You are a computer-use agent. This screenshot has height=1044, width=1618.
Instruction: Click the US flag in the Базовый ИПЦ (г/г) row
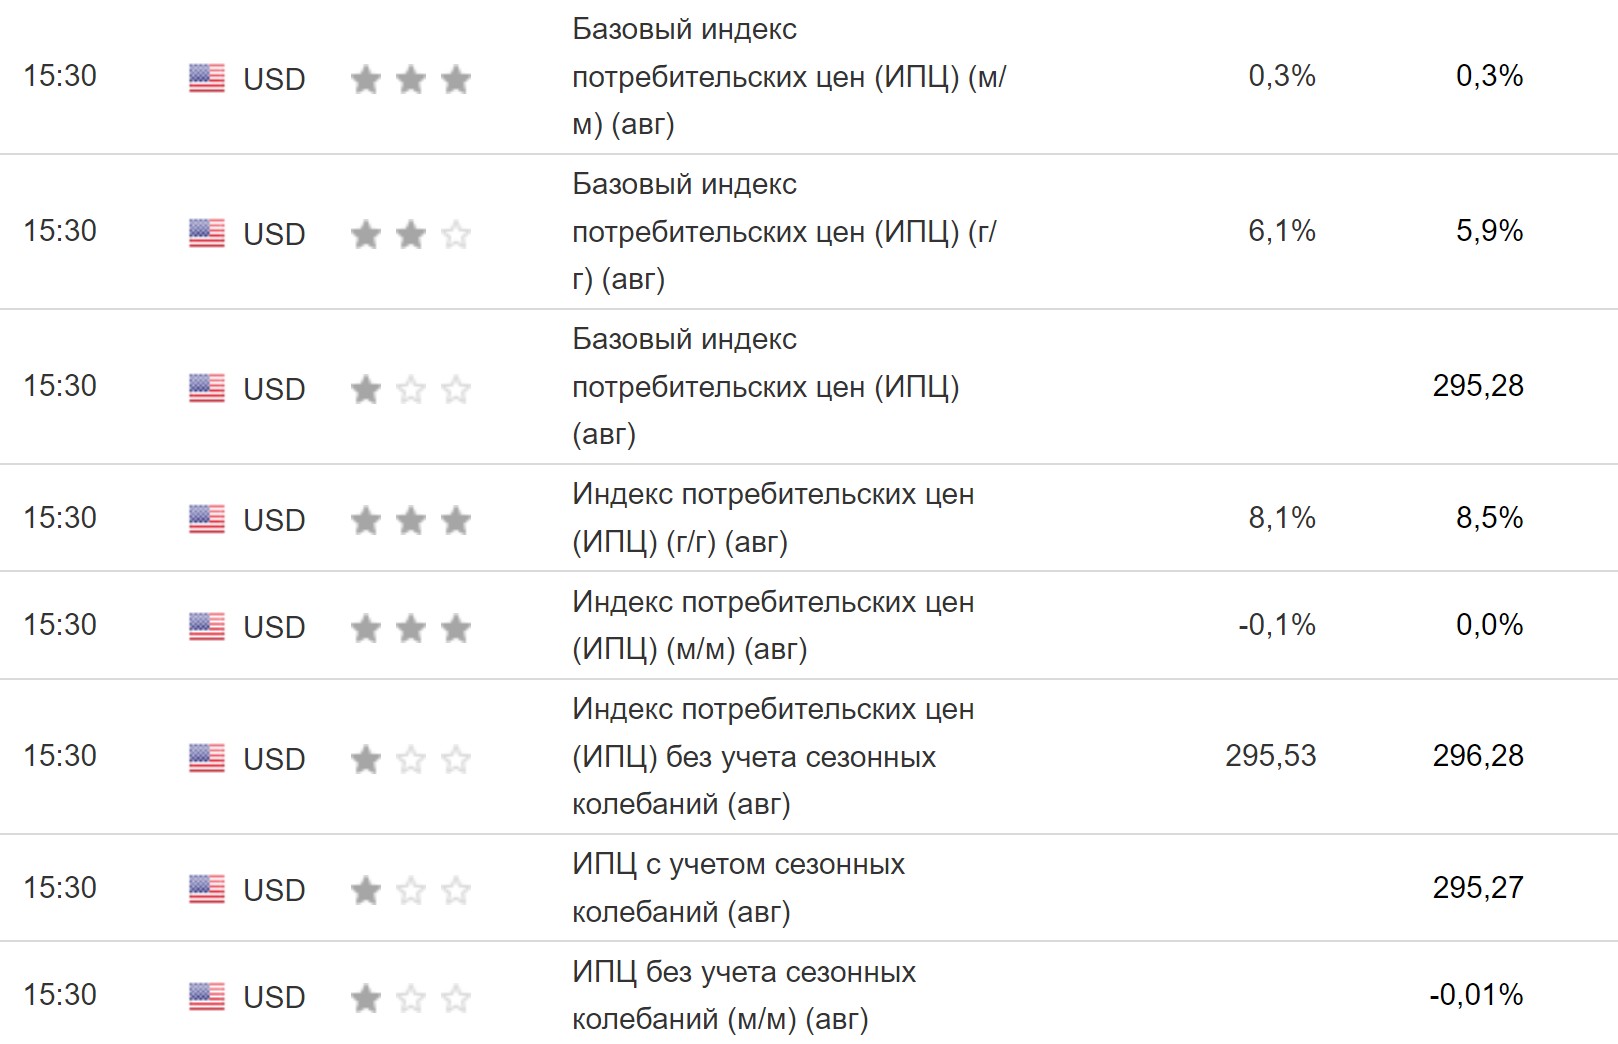(x=206, y=233)
